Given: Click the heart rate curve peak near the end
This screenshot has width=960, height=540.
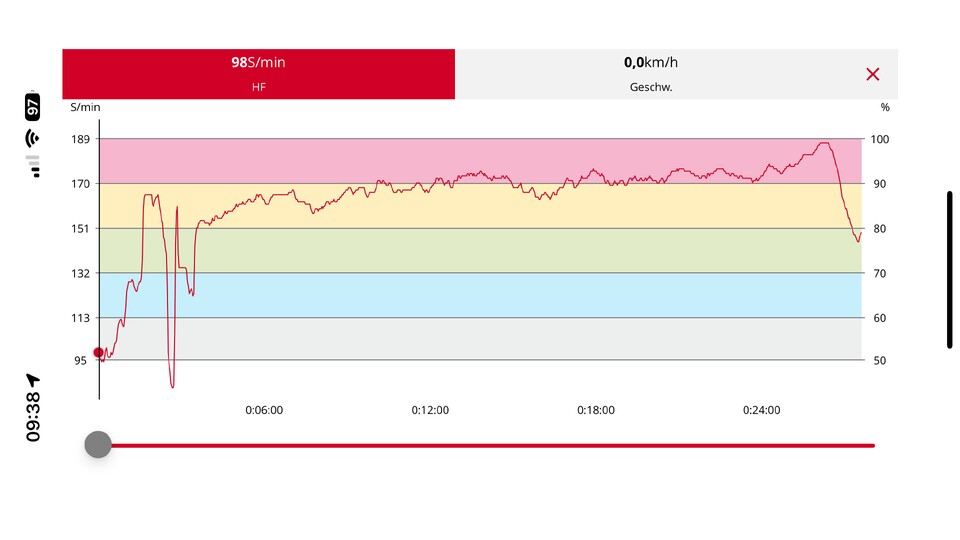Looking at the screenshot, I should pos(824,143).
